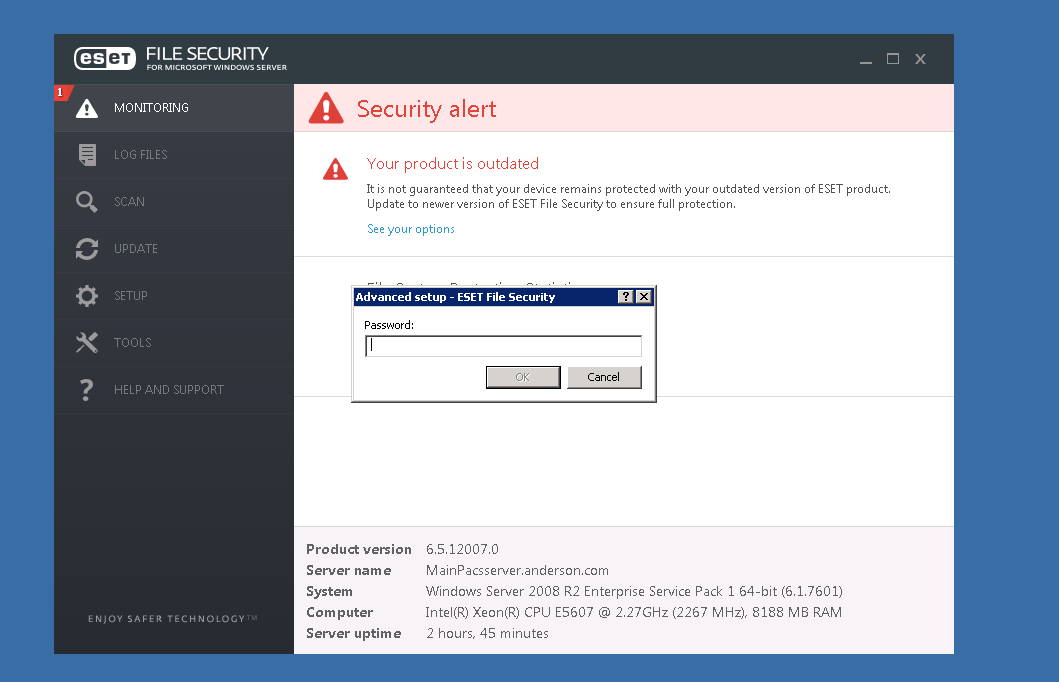Click the warning icon beside outdated product message

coord(335,169)
